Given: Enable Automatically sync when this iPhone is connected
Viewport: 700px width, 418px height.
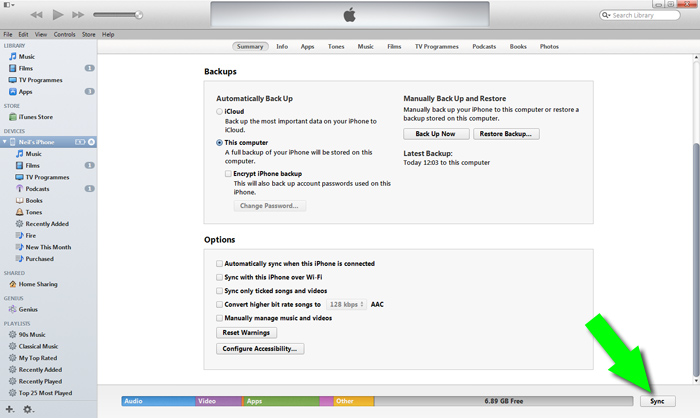Looking at the screenshot, I should (219, 263).
